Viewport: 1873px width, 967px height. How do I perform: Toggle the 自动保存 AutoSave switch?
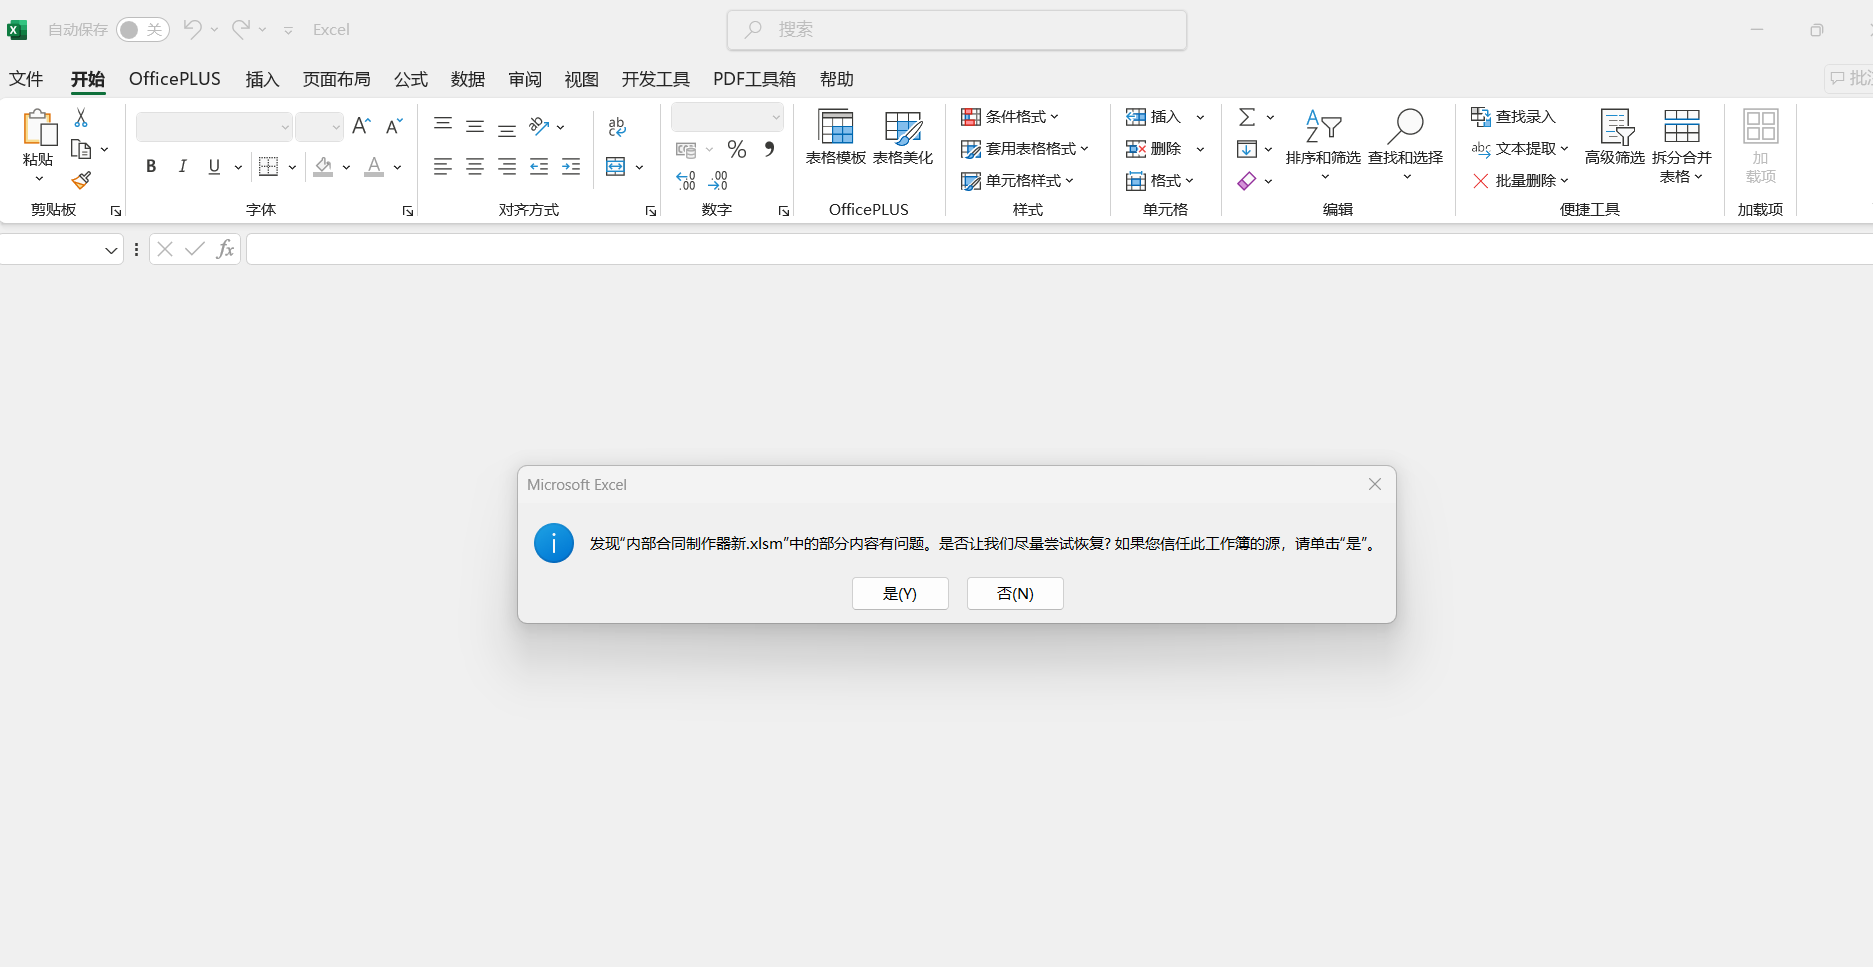(143, 30)
